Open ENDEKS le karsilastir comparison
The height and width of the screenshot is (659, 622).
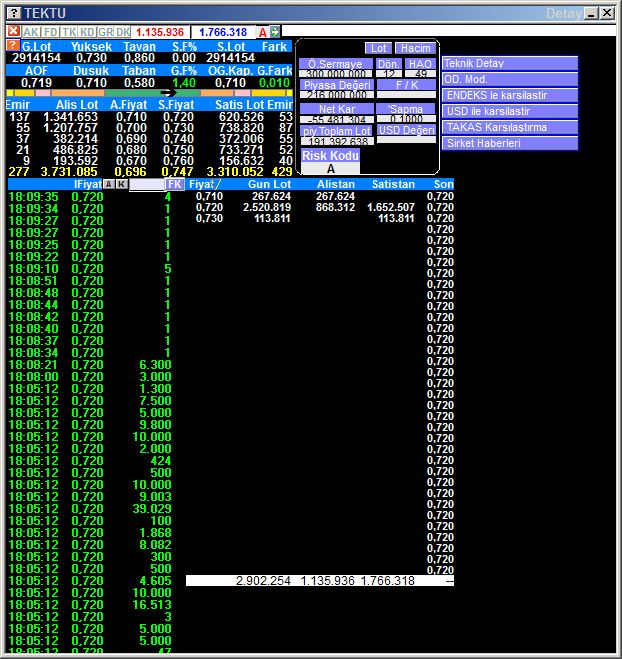(510, 95)
